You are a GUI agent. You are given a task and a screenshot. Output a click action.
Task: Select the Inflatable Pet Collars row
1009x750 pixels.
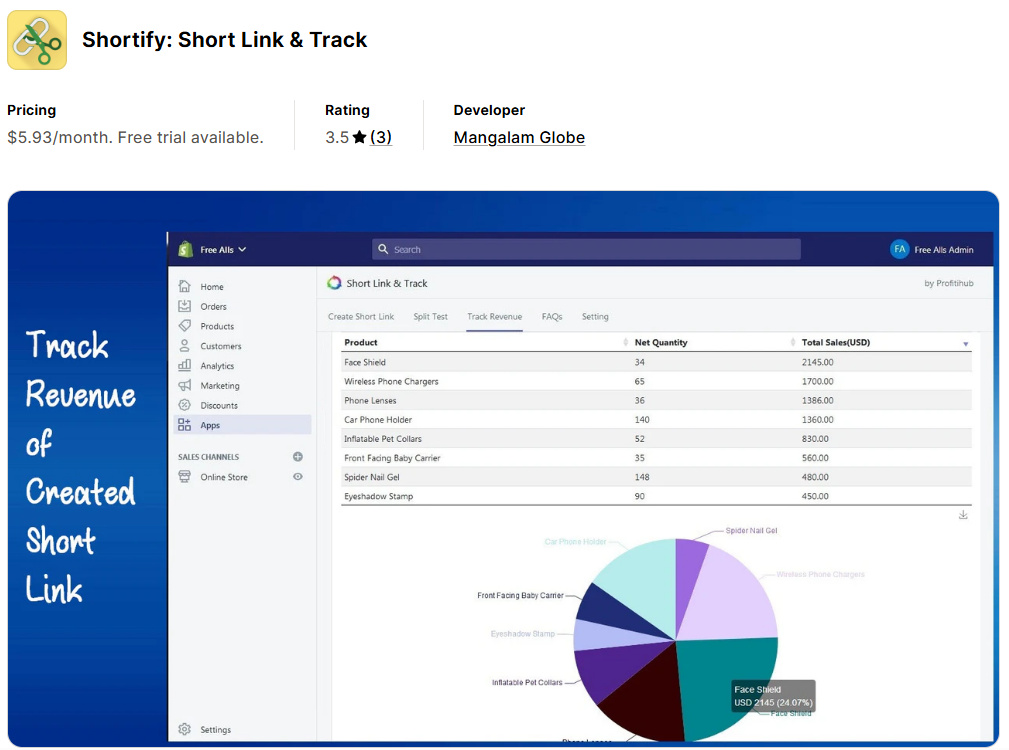[x=656, y=439]
